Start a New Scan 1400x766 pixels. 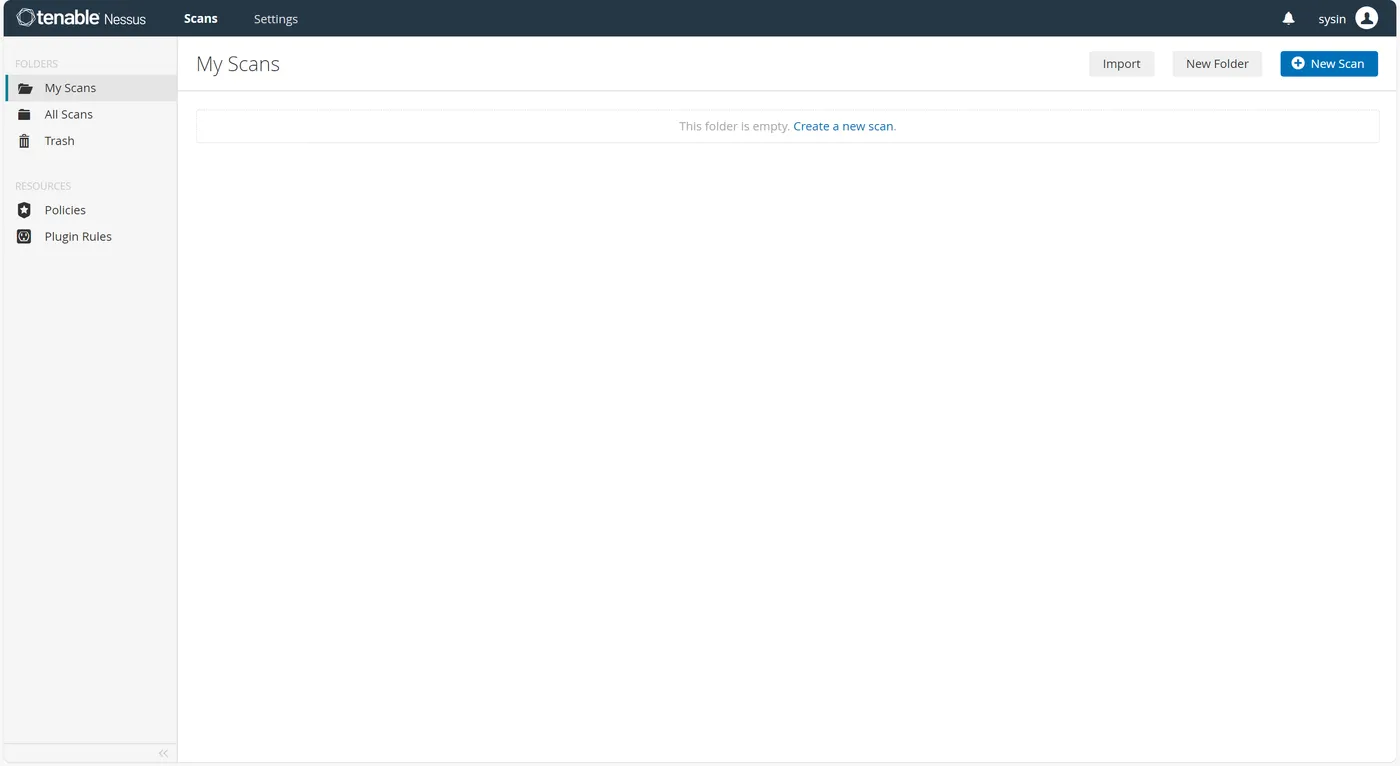(x=1329, y=64)
